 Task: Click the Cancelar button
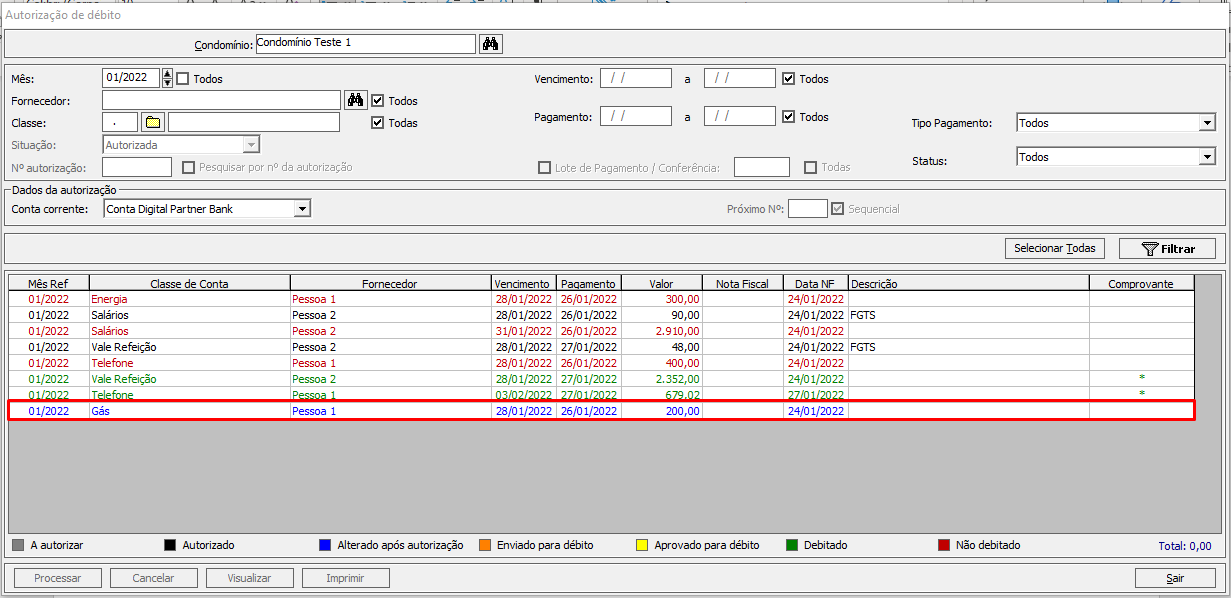tap(154, 578)
